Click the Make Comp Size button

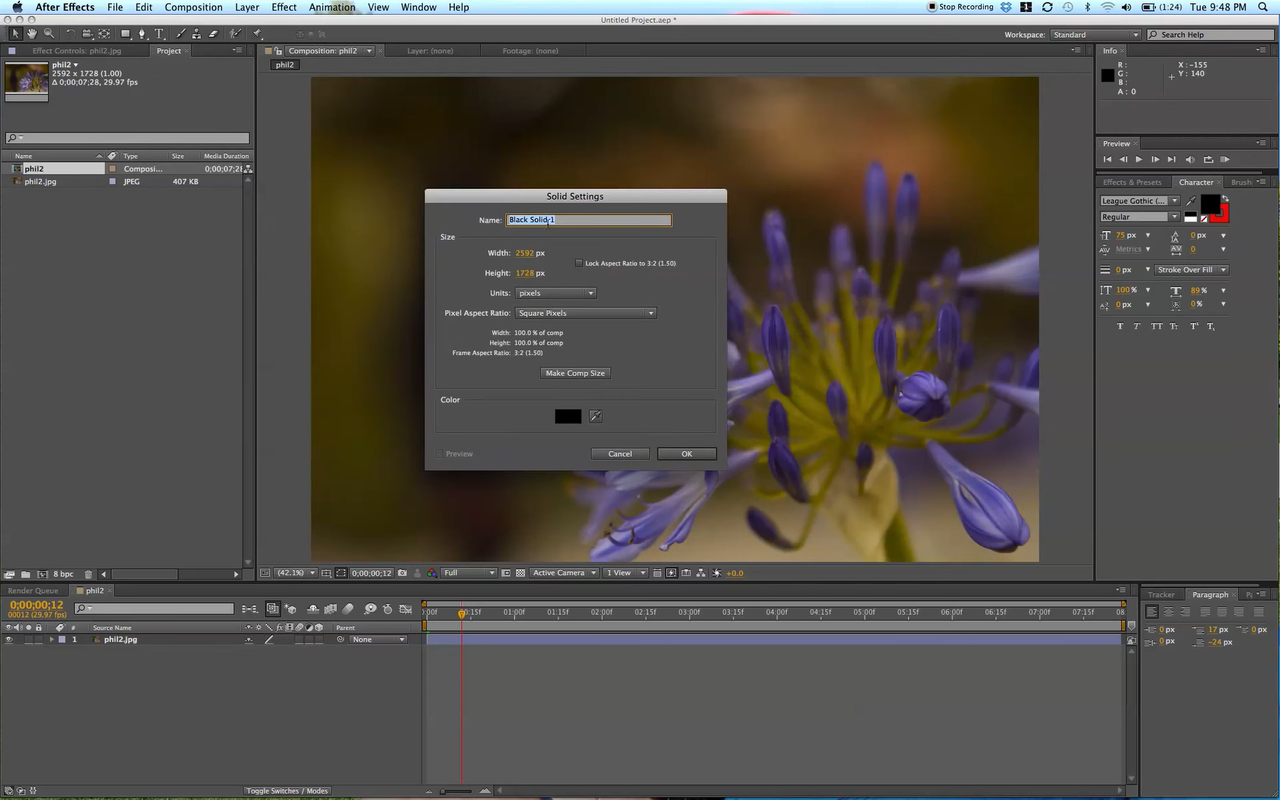tap(575, 372)
